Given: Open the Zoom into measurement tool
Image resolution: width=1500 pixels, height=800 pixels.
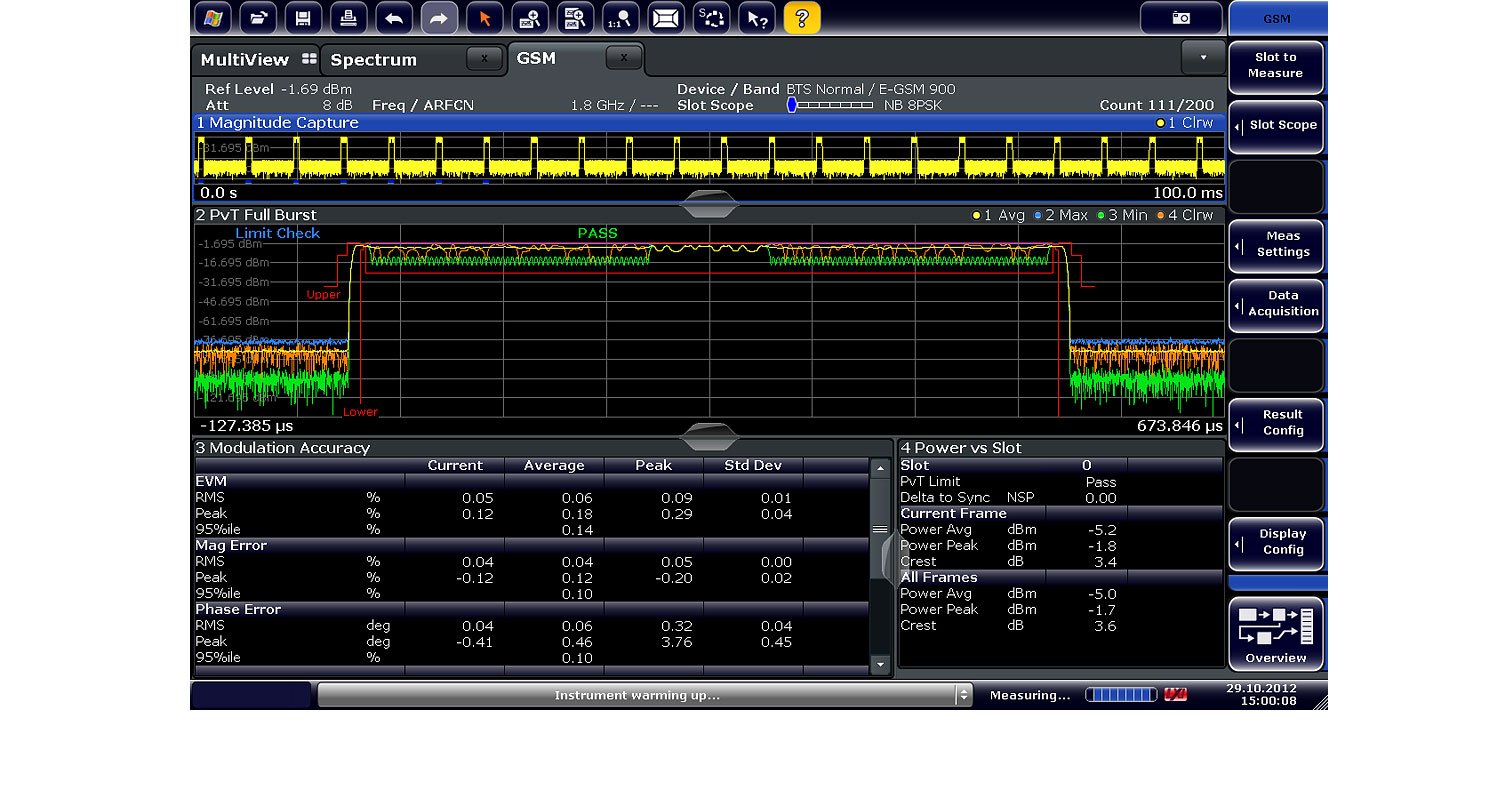Looking at the screenshot, I should (531, 18).
